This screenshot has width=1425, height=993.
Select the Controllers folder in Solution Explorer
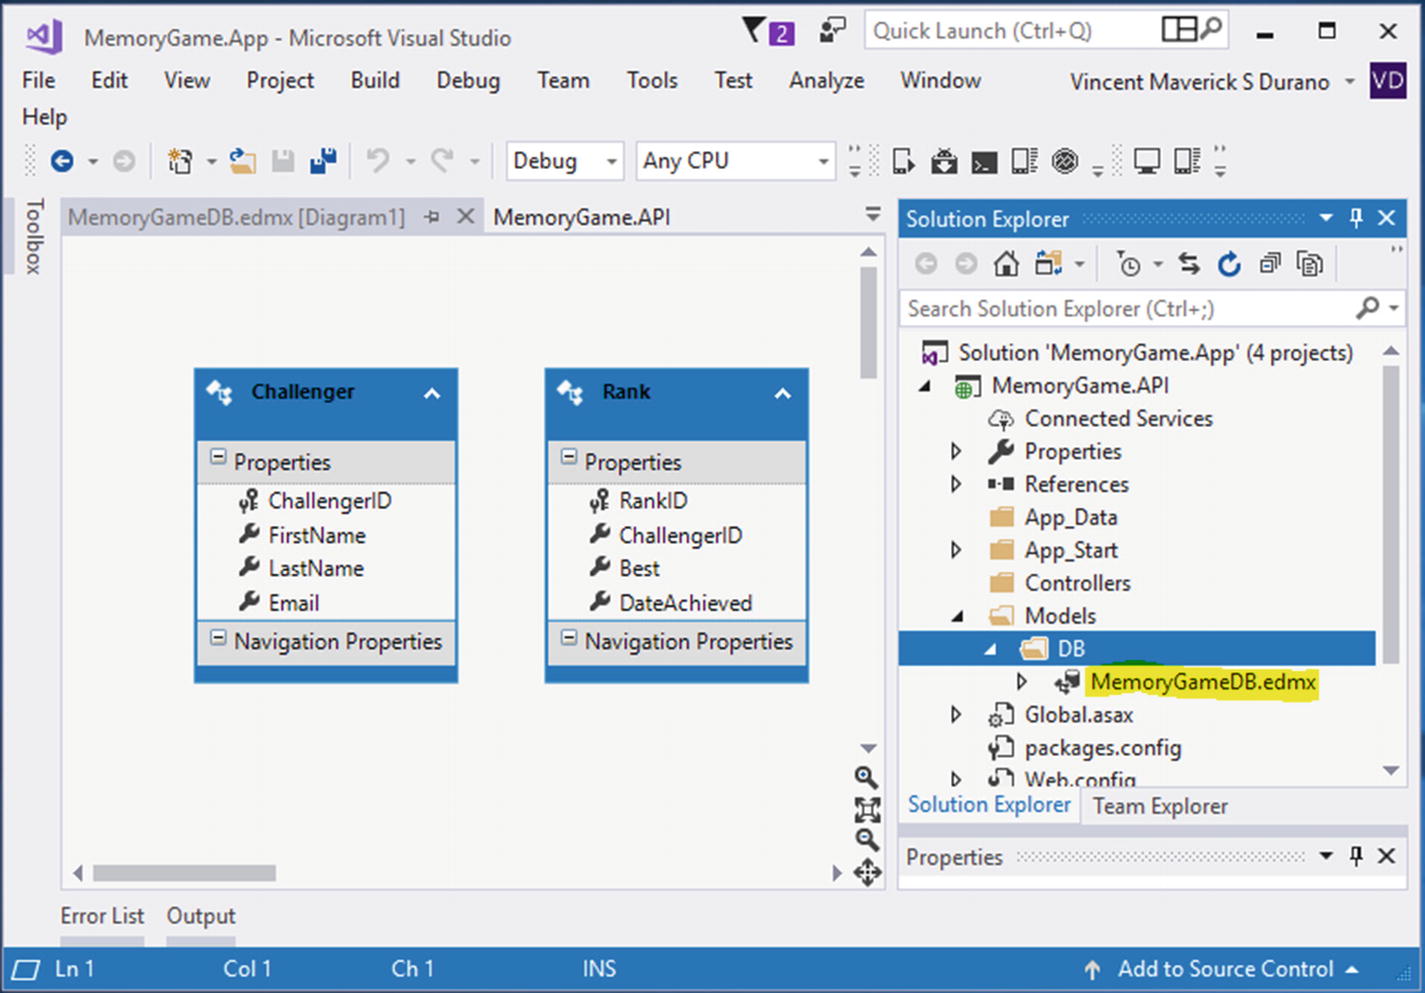coord(1077,583)
